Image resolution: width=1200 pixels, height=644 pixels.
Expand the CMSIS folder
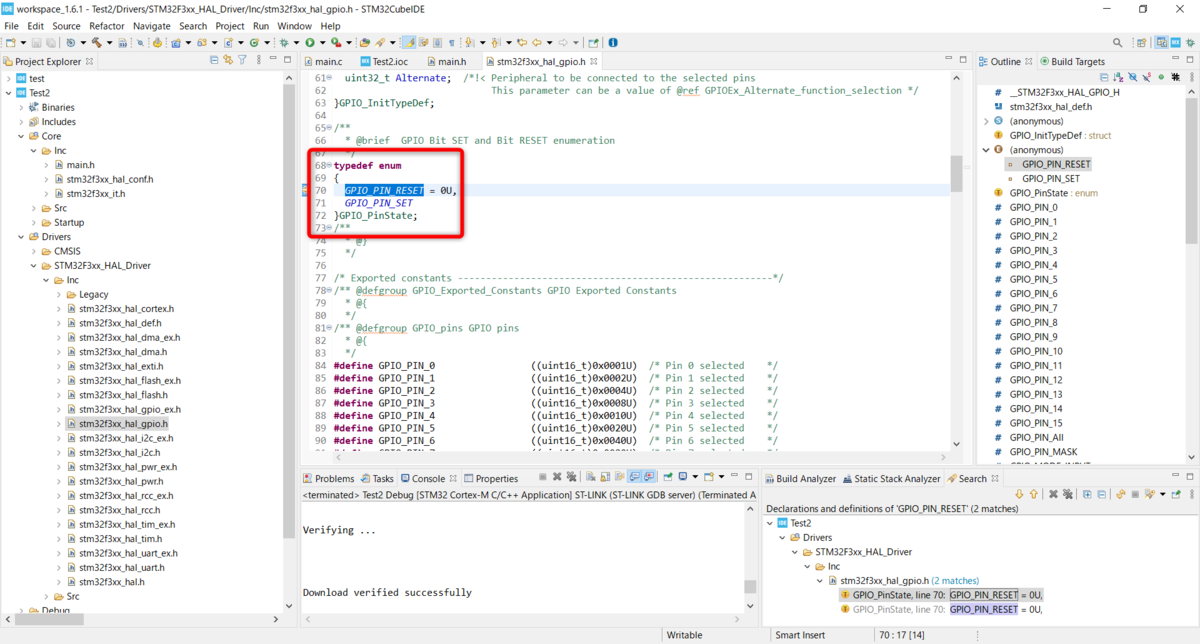coord(33,251)
